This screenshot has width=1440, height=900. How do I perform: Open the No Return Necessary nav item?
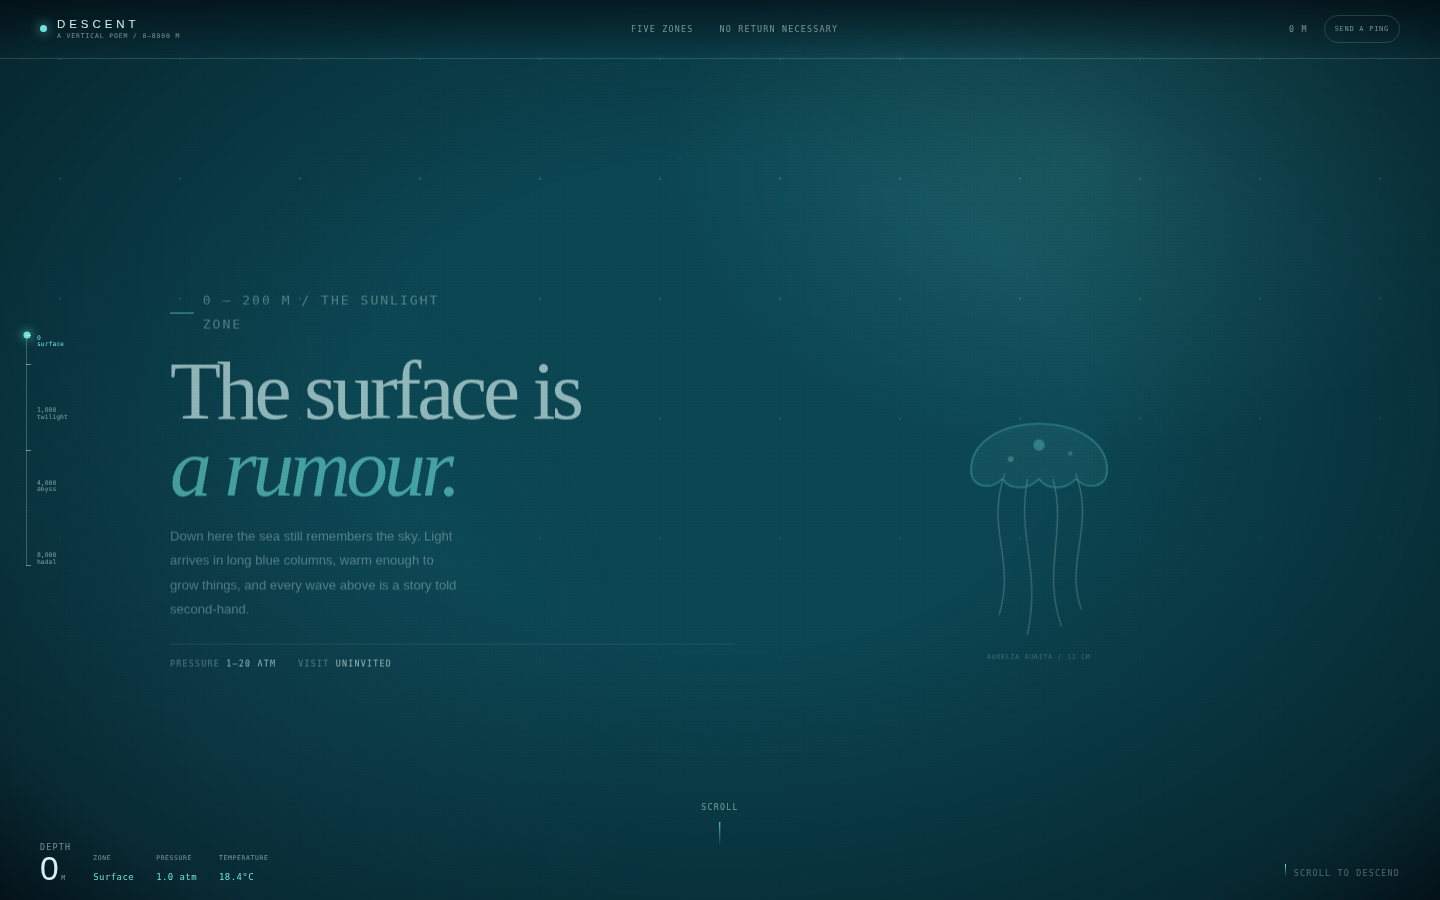tap(778, 29)
